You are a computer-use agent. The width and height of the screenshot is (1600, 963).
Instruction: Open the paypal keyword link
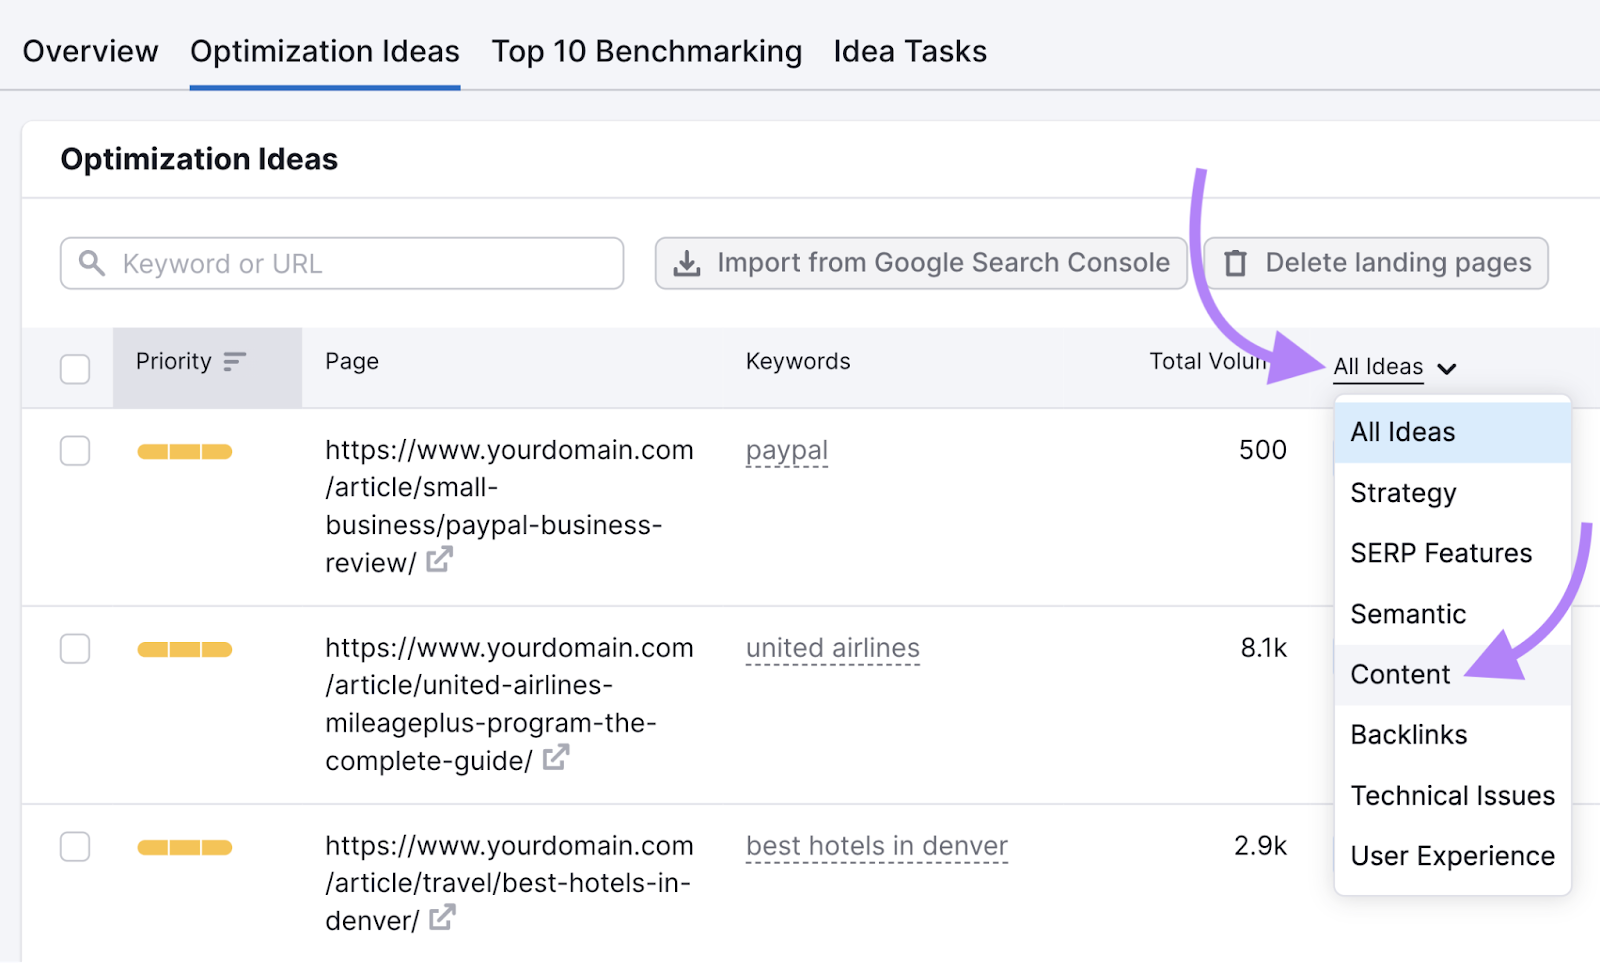[786, 449]
